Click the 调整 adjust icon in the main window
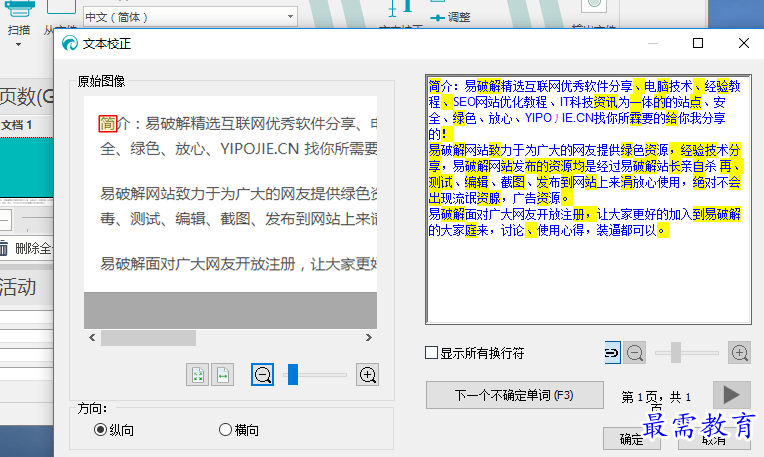 pyautogui.click(x=437, y=18)
